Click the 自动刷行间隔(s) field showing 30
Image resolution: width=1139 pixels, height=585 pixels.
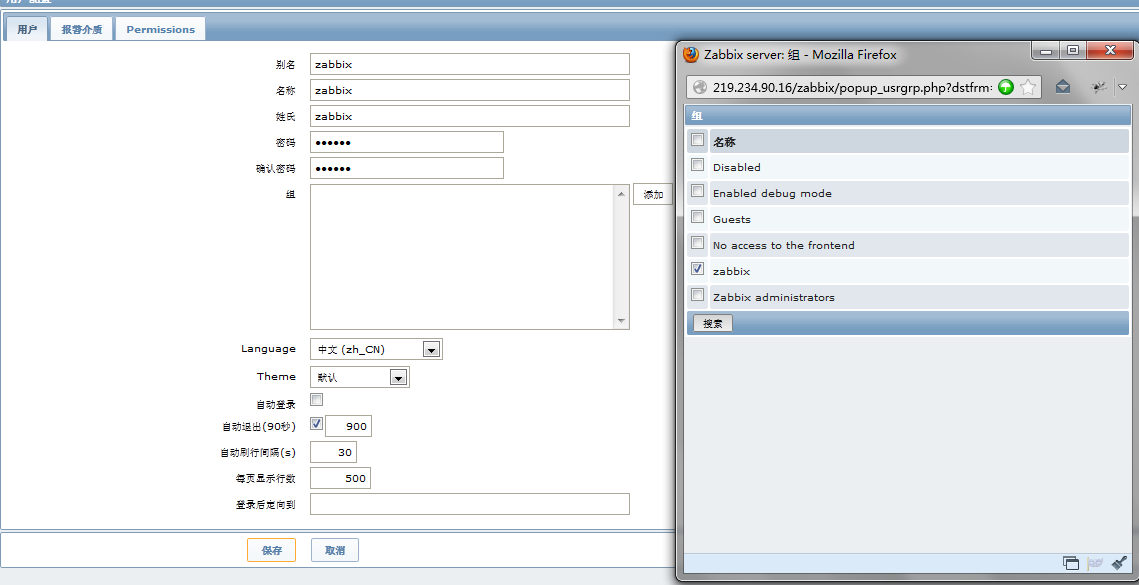[x=333, y=452]
